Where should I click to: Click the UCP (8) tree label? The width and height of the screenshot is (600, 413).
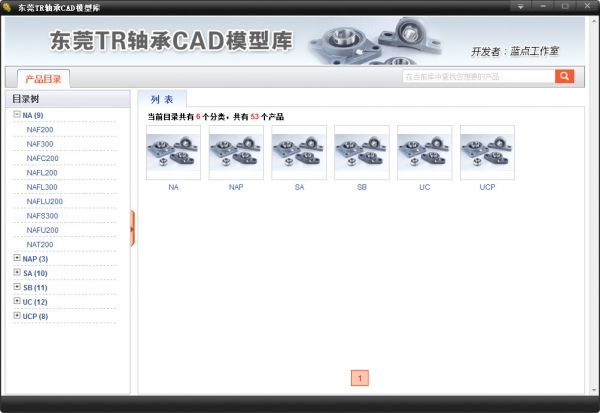pos(35,316)
